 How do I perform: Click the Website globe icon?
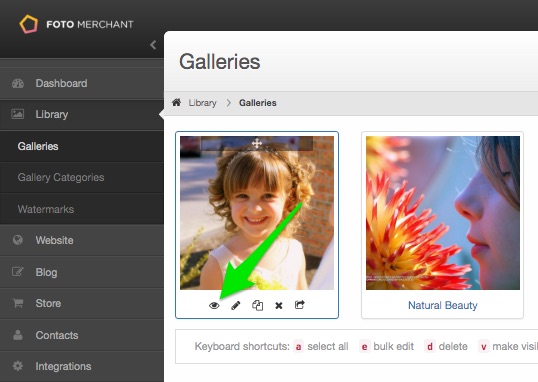coord(17,240)
